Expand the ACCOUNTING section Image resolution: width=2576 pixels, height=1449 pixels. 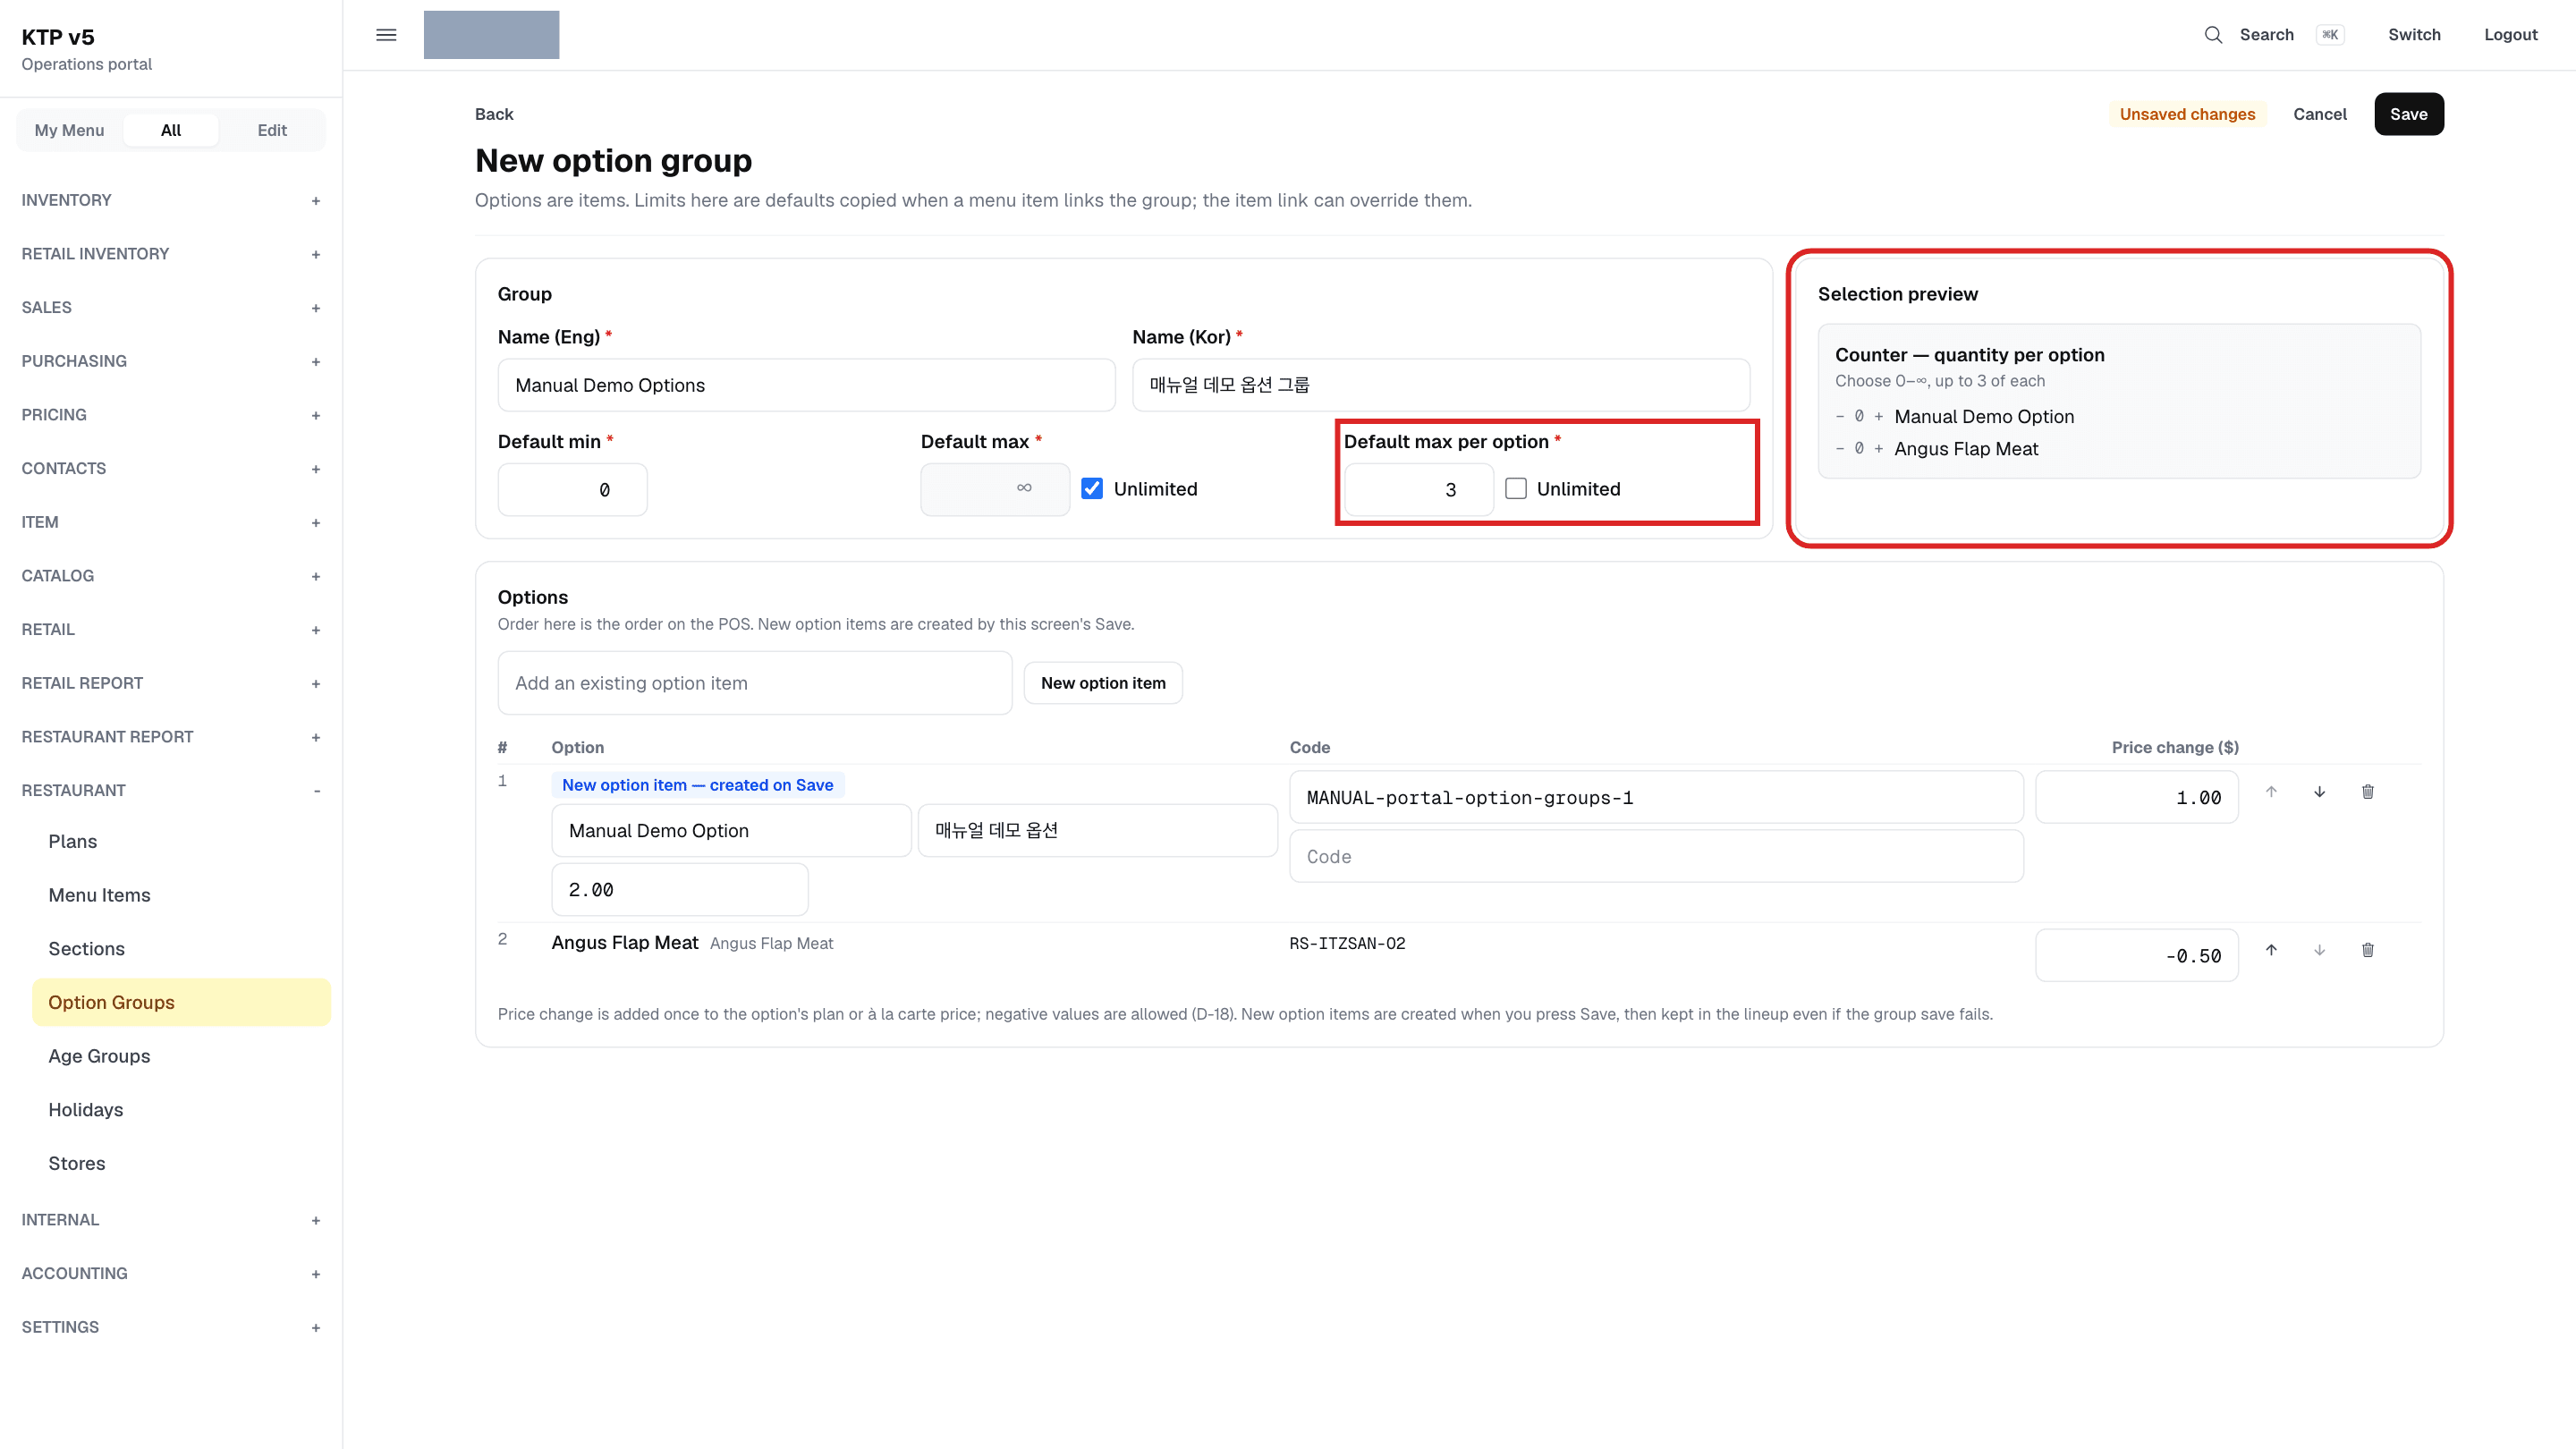[x=170, y=1274]
